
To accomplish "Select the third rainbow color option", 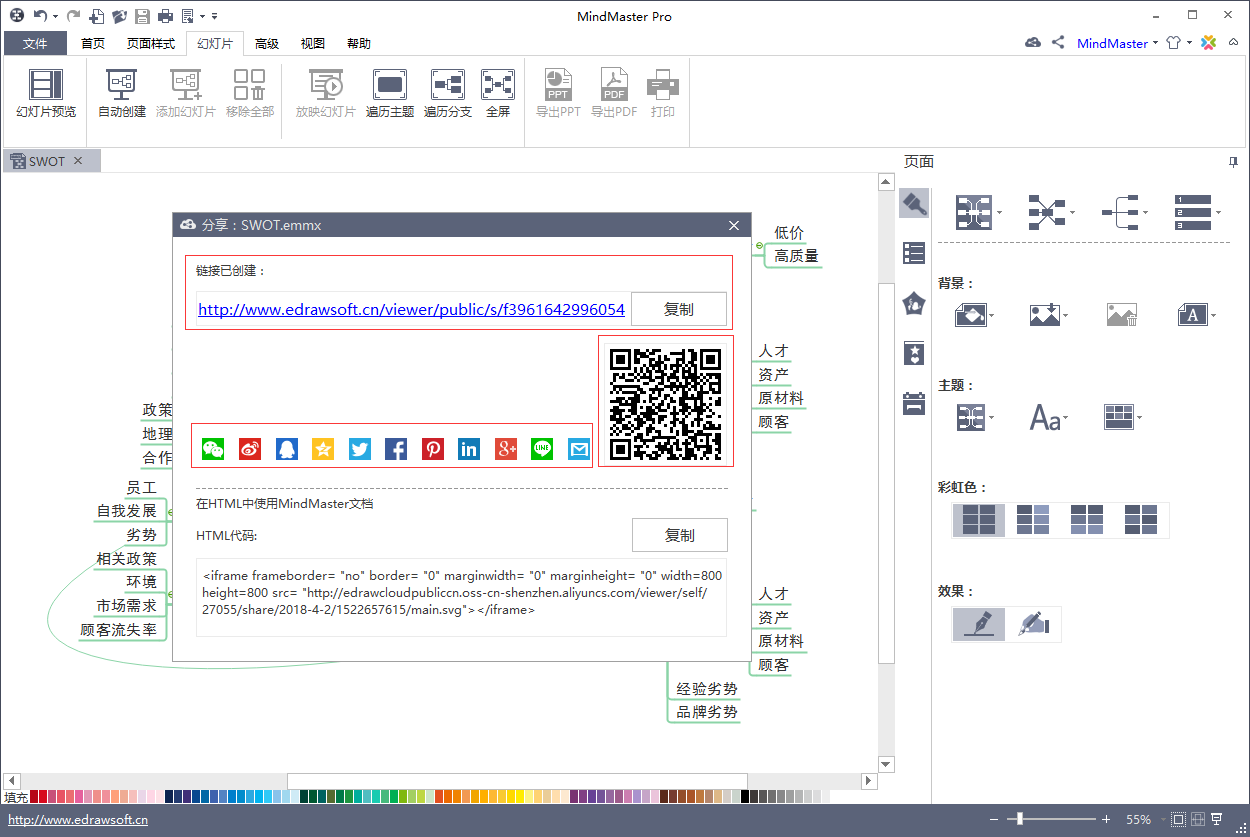I will click(1087, 520).
